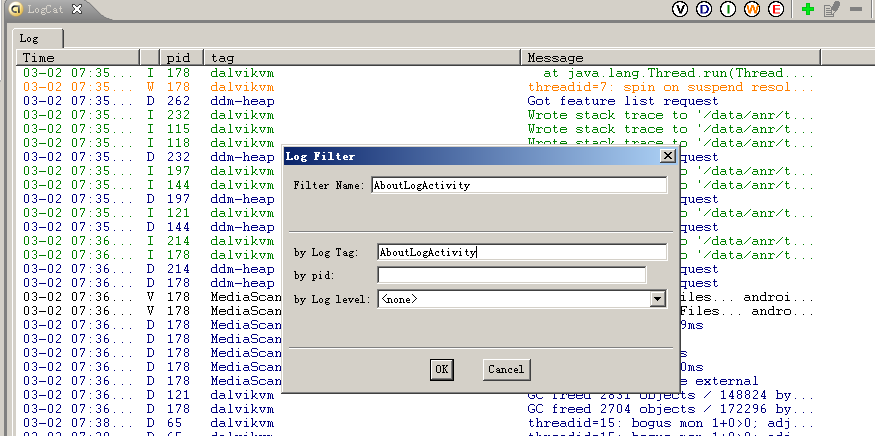Click into the by Log Tag field

pos(522,252)
